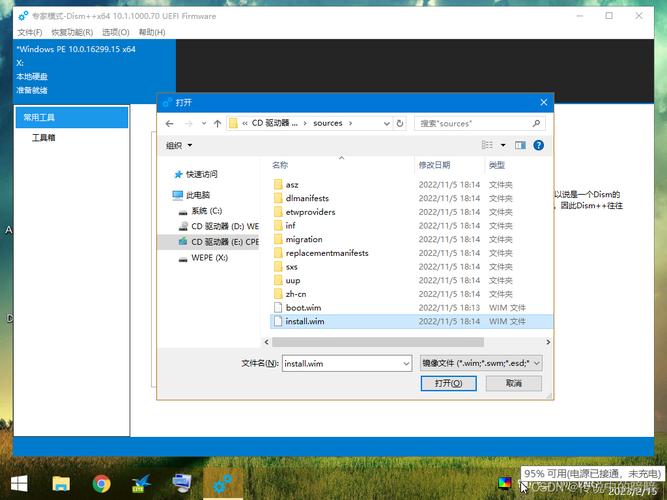This screenshot has width=667, height=500.
Task: Click the CD drive breadcrumb segment
Action: point(274,123)
